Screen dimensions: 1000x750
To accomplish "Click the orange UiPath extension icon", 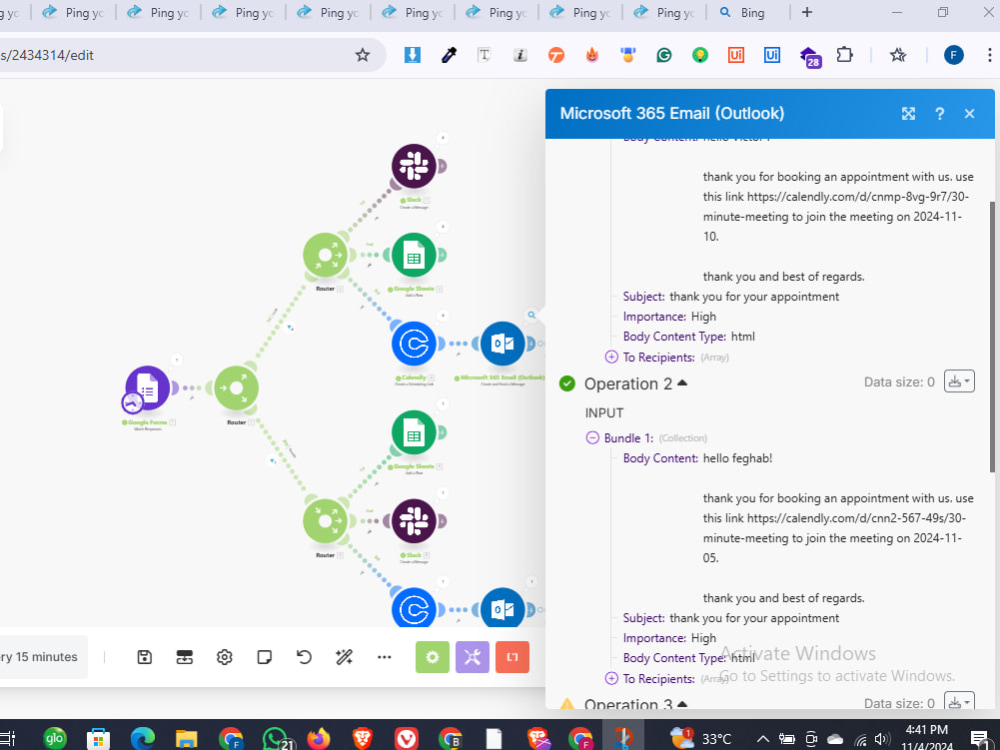I will pos(736,55).
